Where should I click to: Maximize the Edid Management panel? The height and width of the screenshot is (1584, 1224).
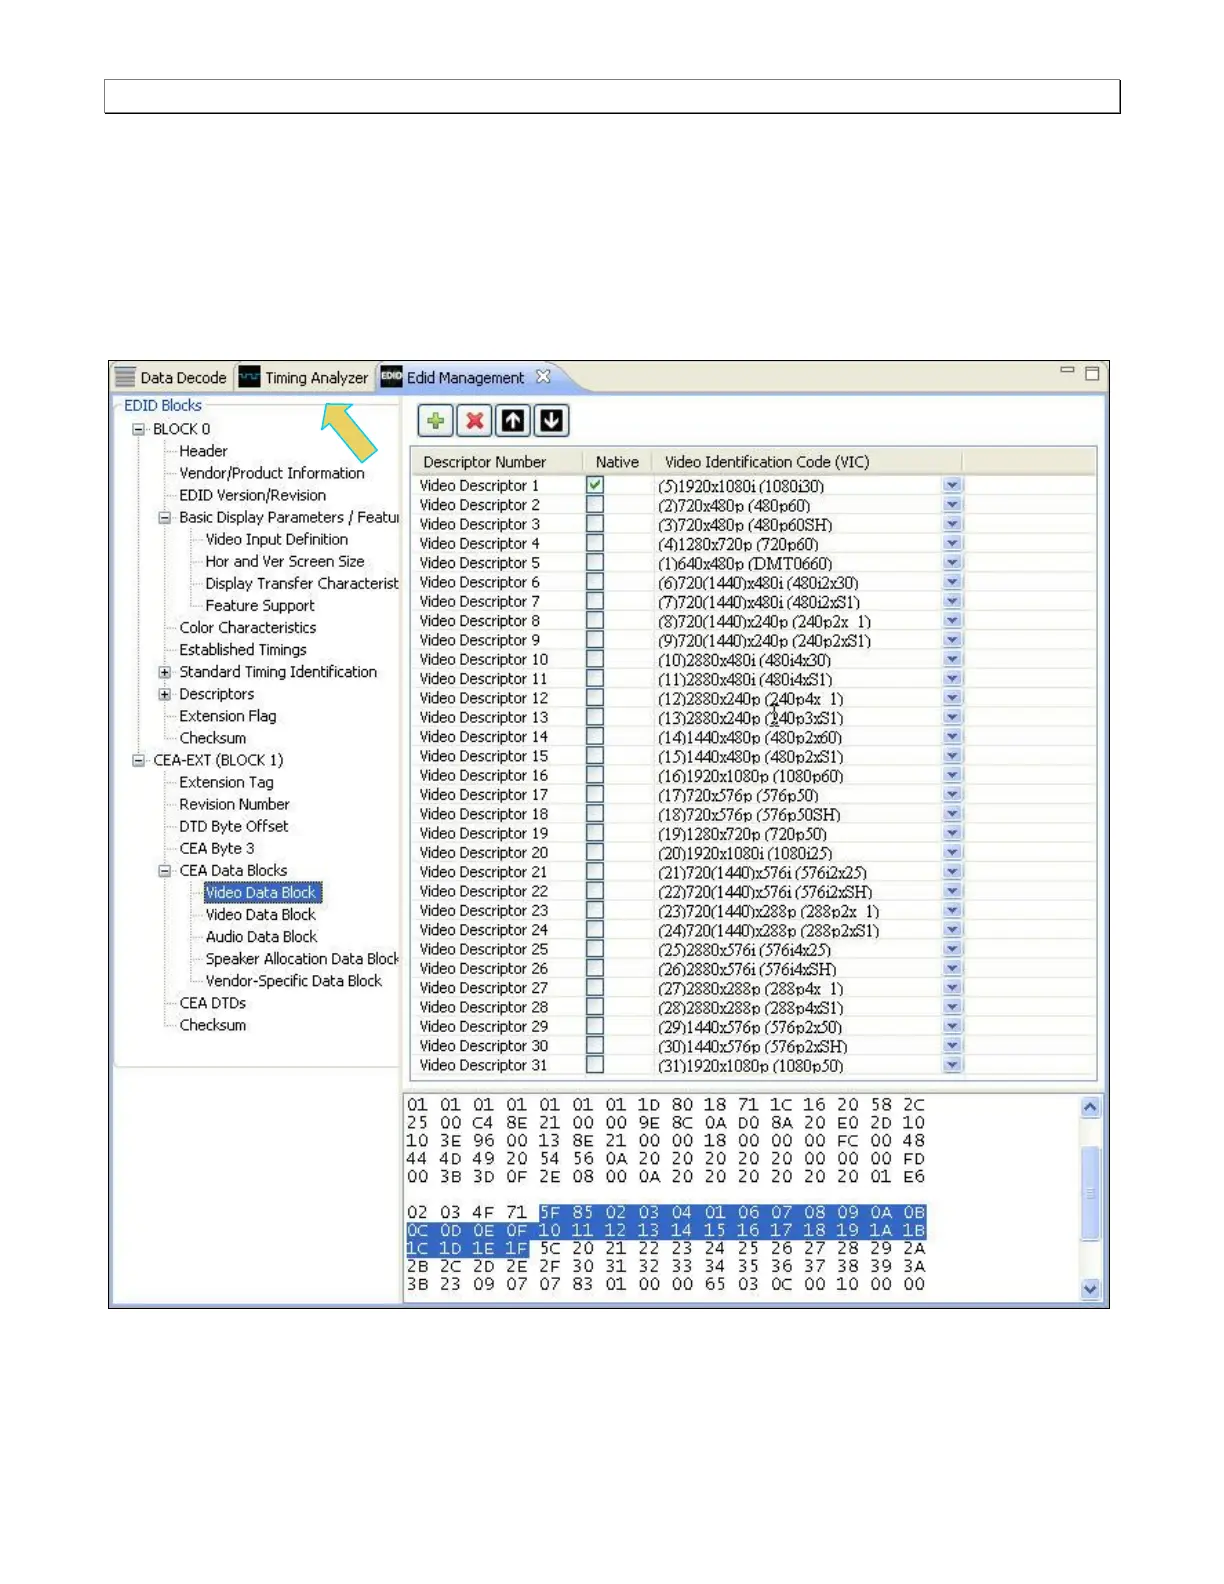pyautogui.click(x=1092, y=373)
